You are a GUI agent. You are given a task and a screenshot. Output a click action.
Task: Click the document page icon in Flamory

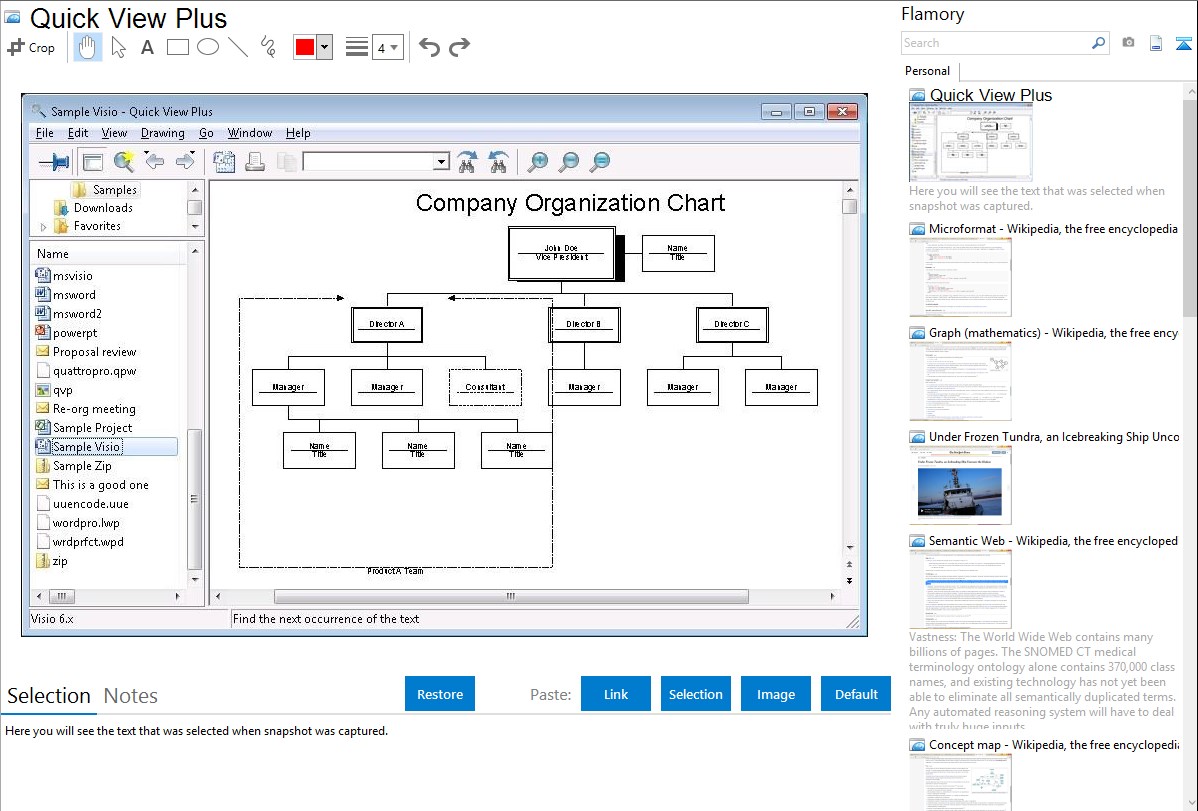click(x=1156, y=43)
